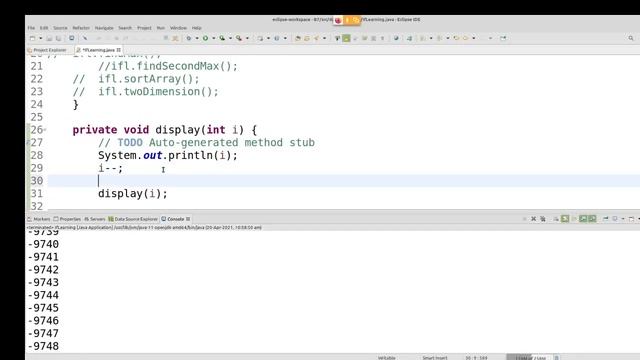Click the Save All toolbar icon

pyautogui.click(x=59, y=38)
